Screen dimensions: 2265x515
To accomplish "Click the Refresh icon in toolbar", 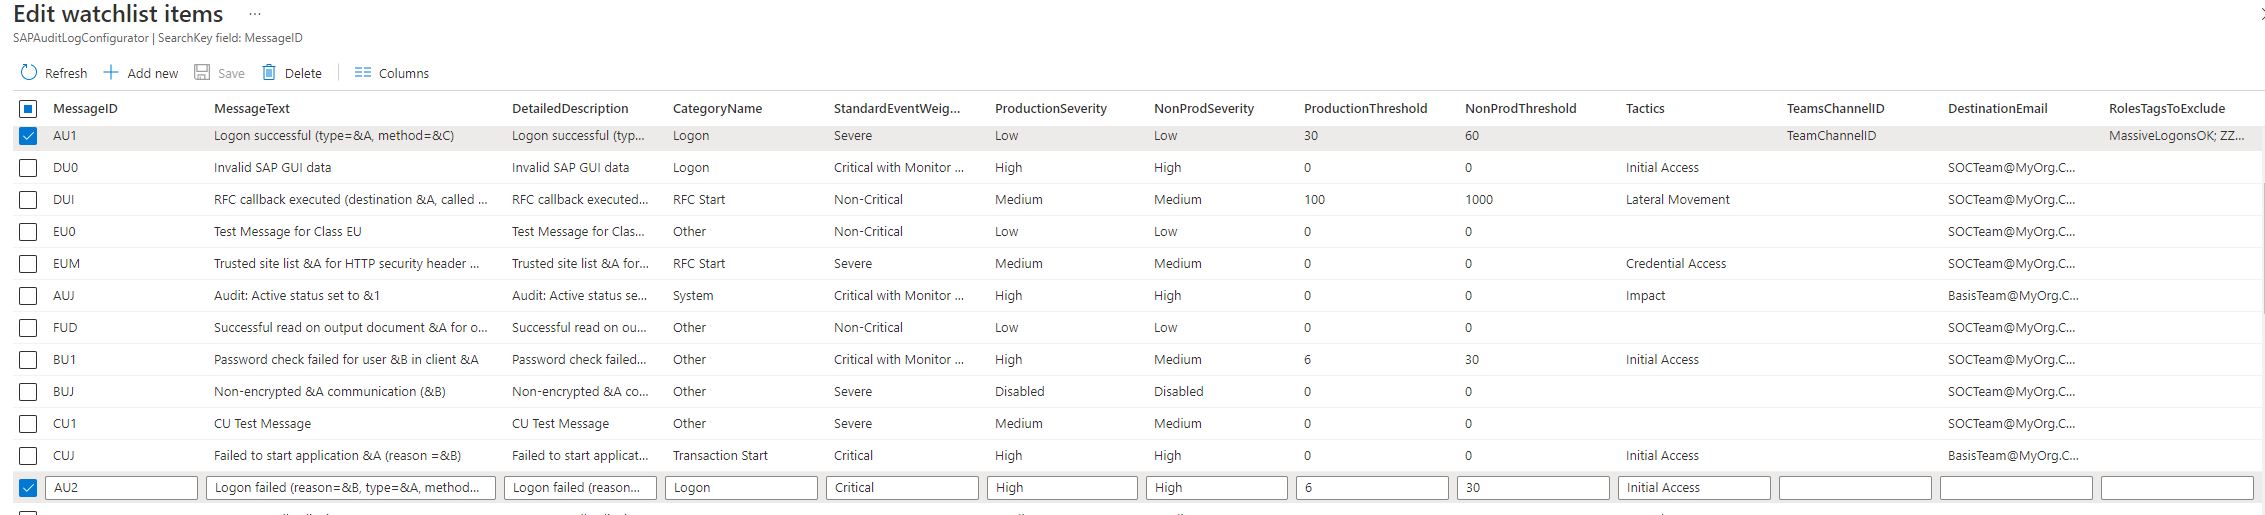I will (29, 73).
